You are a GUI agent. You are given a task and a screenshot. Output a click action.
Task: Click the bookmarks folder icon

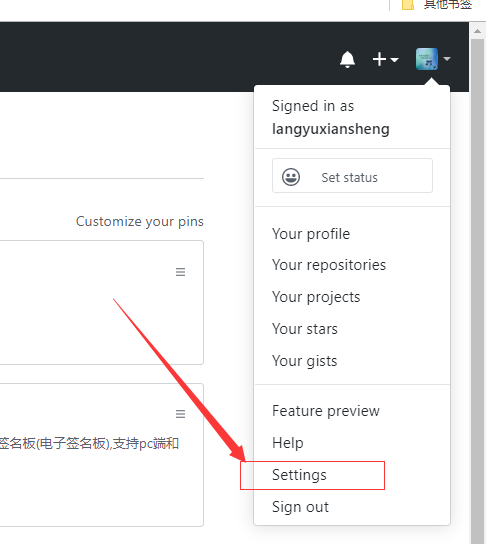pos(408,5)
